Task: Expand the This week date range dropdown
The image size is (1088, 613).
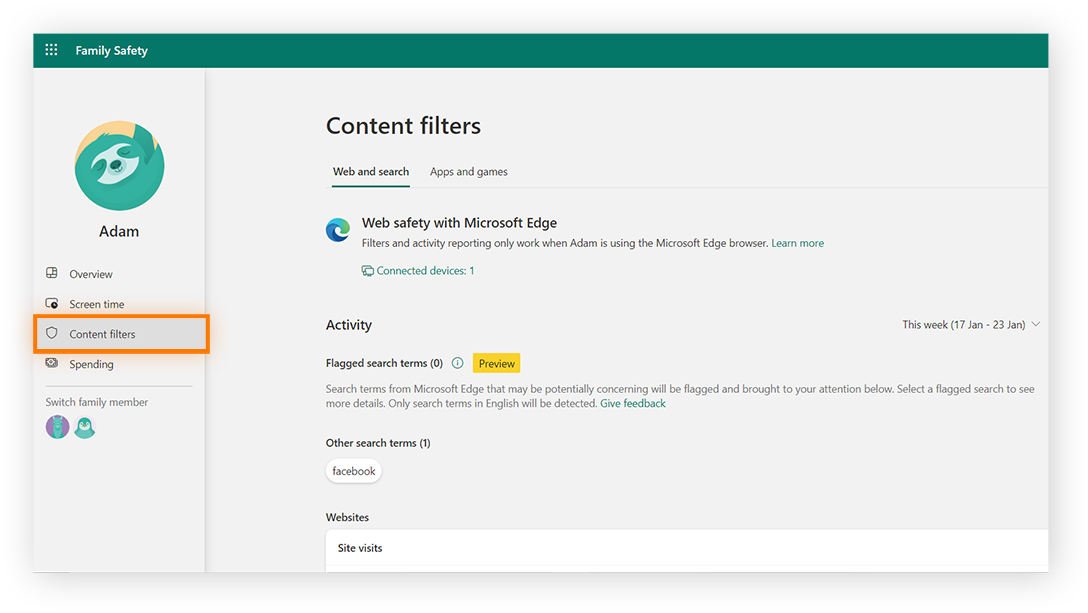Action: 963,324
